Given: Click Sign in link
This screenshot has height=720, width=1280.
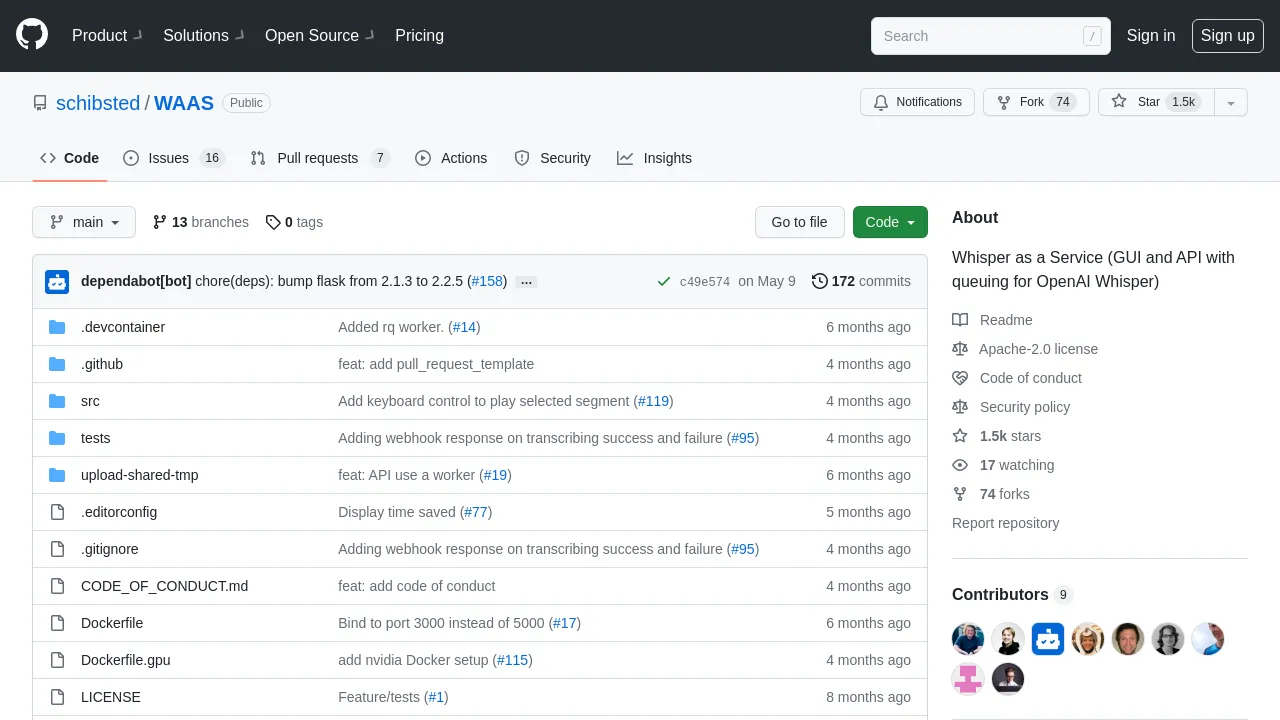Looking at the screenshot, I should point(1151,35).
